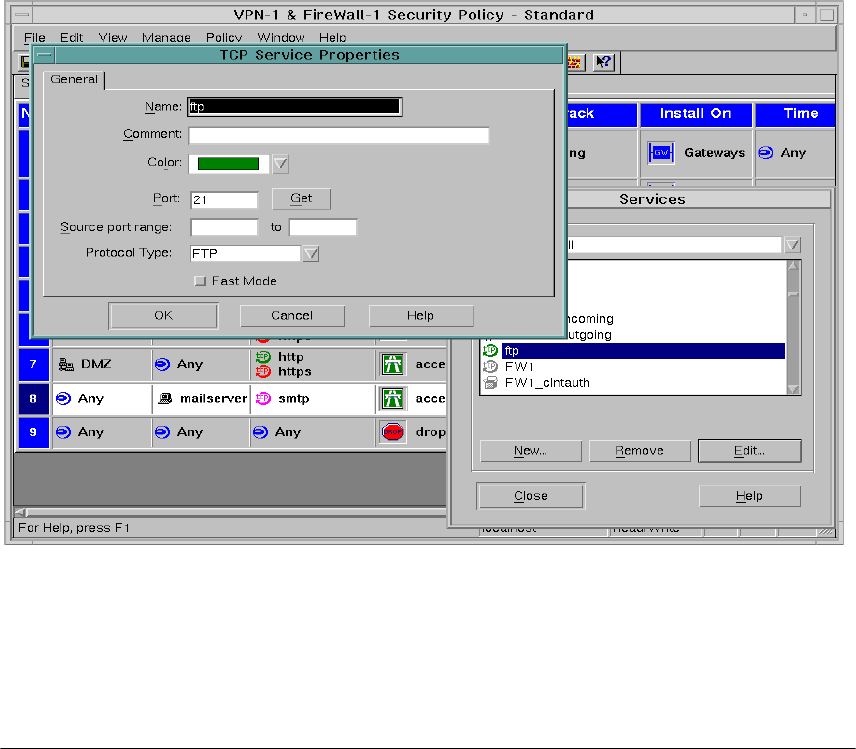The image size is (856, 749).
Task: Click the mailserver host icon in rule 8
Action: [x=165, y=399]
